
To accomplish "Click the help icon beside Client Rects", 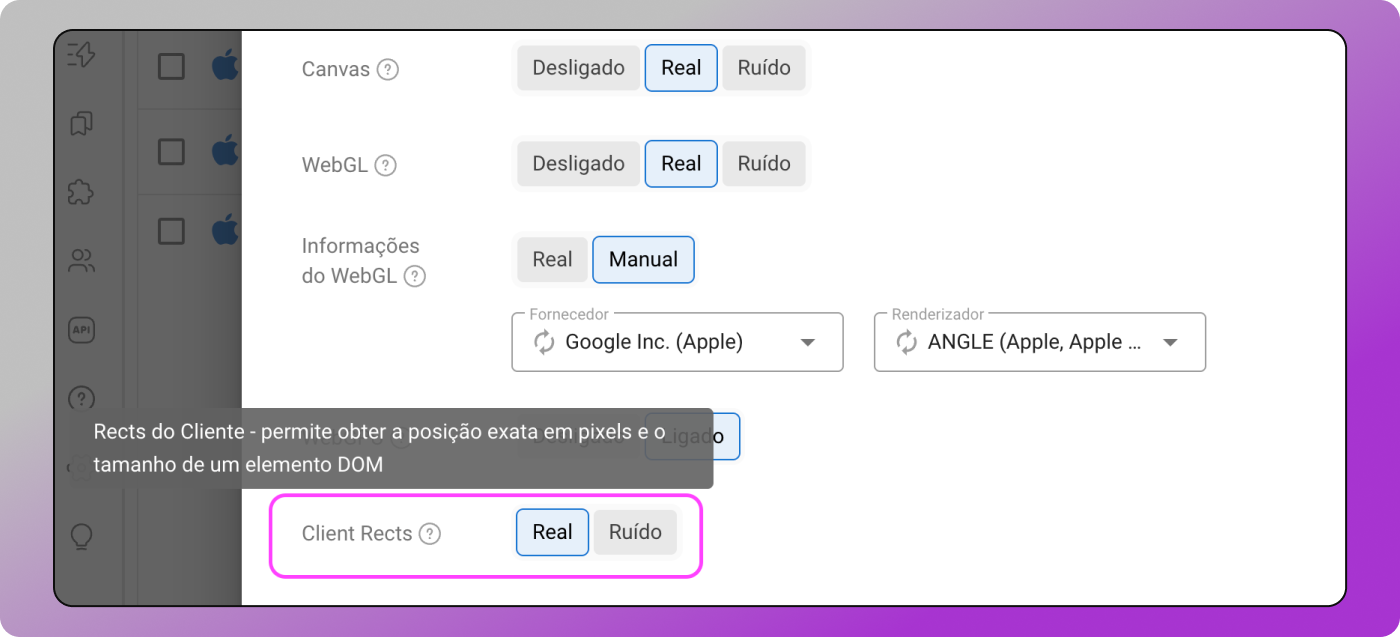I will tap(430, 534).
